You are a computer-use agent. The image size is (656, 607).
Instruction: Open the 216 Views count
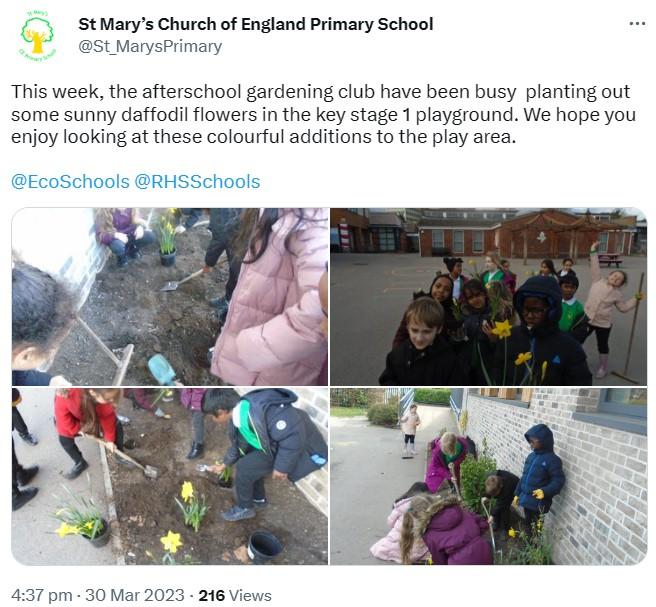[x=235, y=595]
